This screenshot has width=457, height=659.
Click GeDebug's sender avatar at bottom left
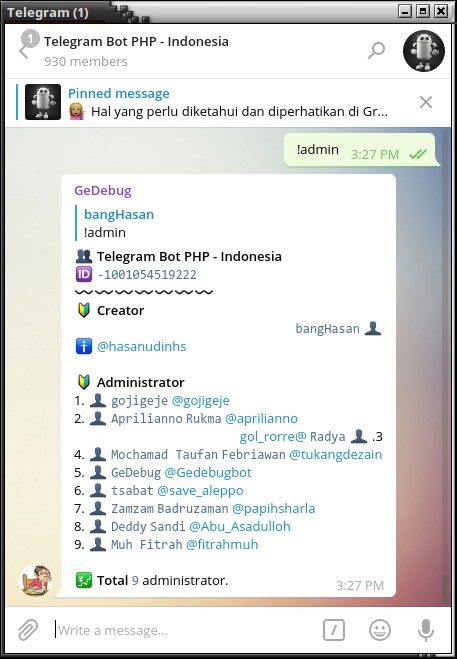(35, 580)
